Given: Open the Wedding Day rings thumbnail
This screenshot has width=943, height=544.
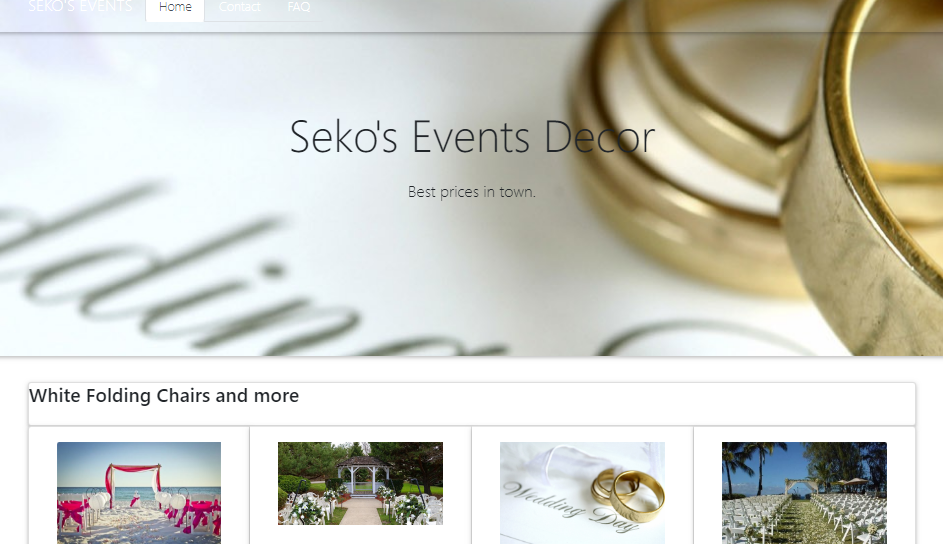Looking at the screenshot, I should point(582,492).
